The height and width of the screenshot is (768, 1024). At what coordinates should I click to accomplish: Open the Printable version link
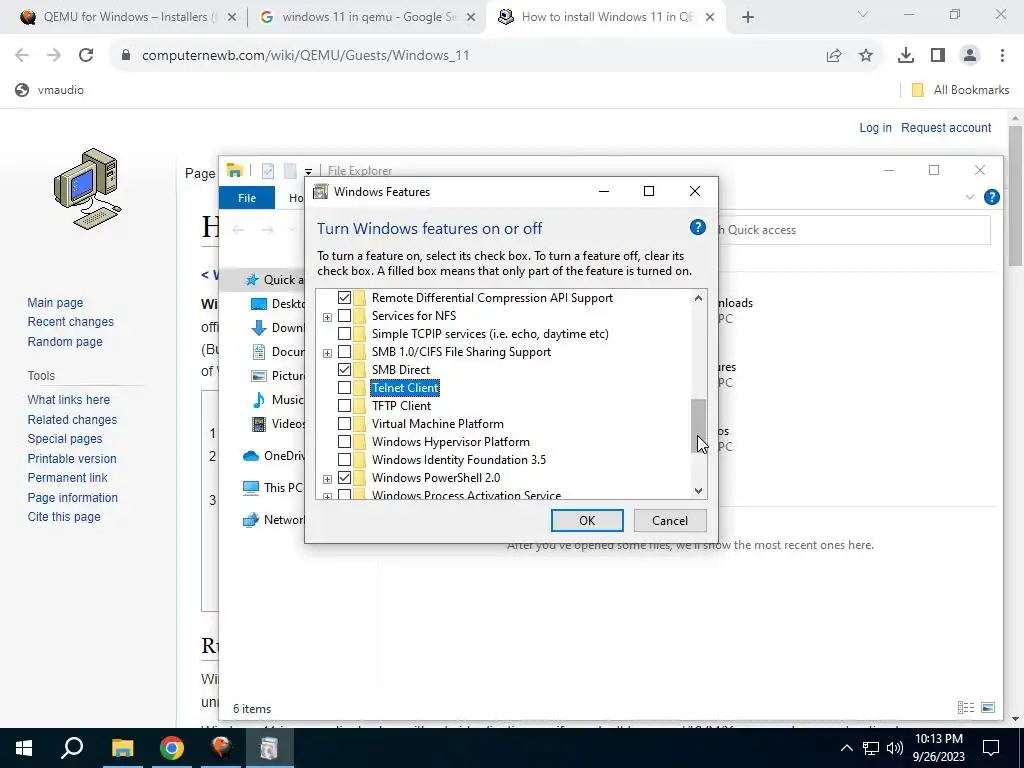pyautogui.click(x=72, y=458)
